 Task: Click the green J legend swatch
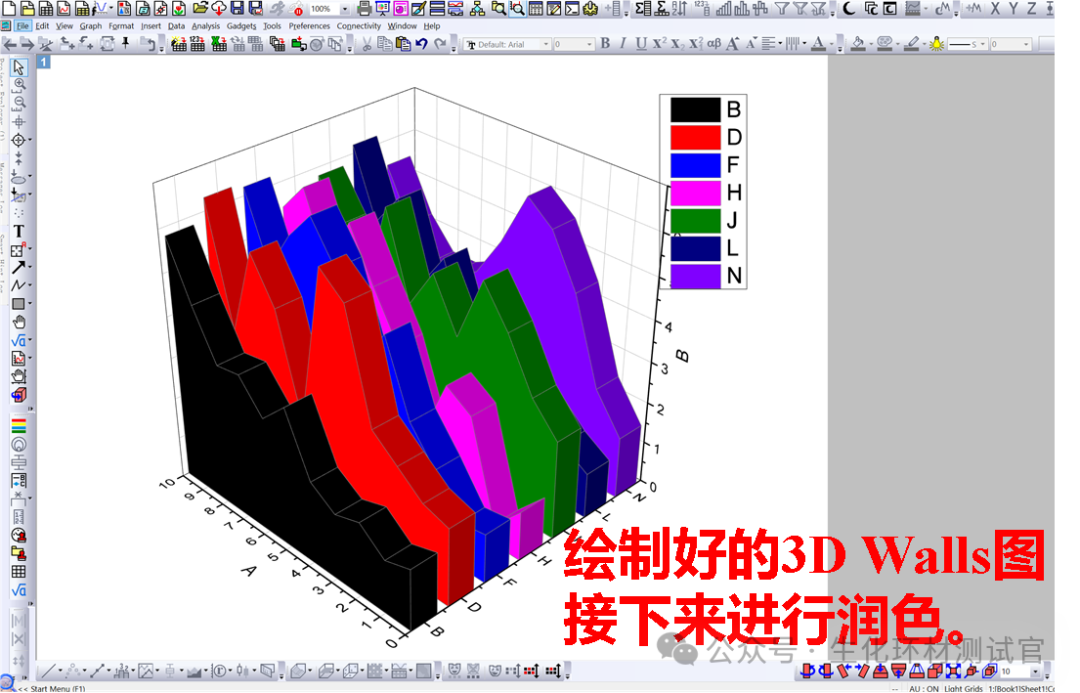696,220
